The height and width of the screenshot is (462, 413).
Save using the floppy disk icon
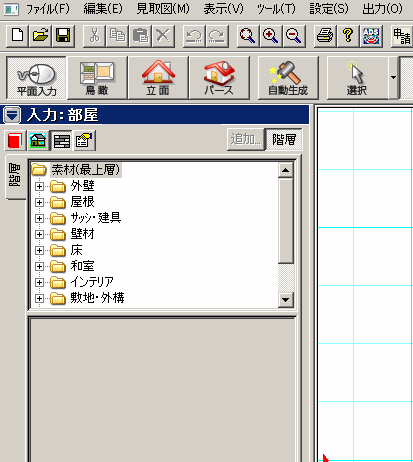63,35
